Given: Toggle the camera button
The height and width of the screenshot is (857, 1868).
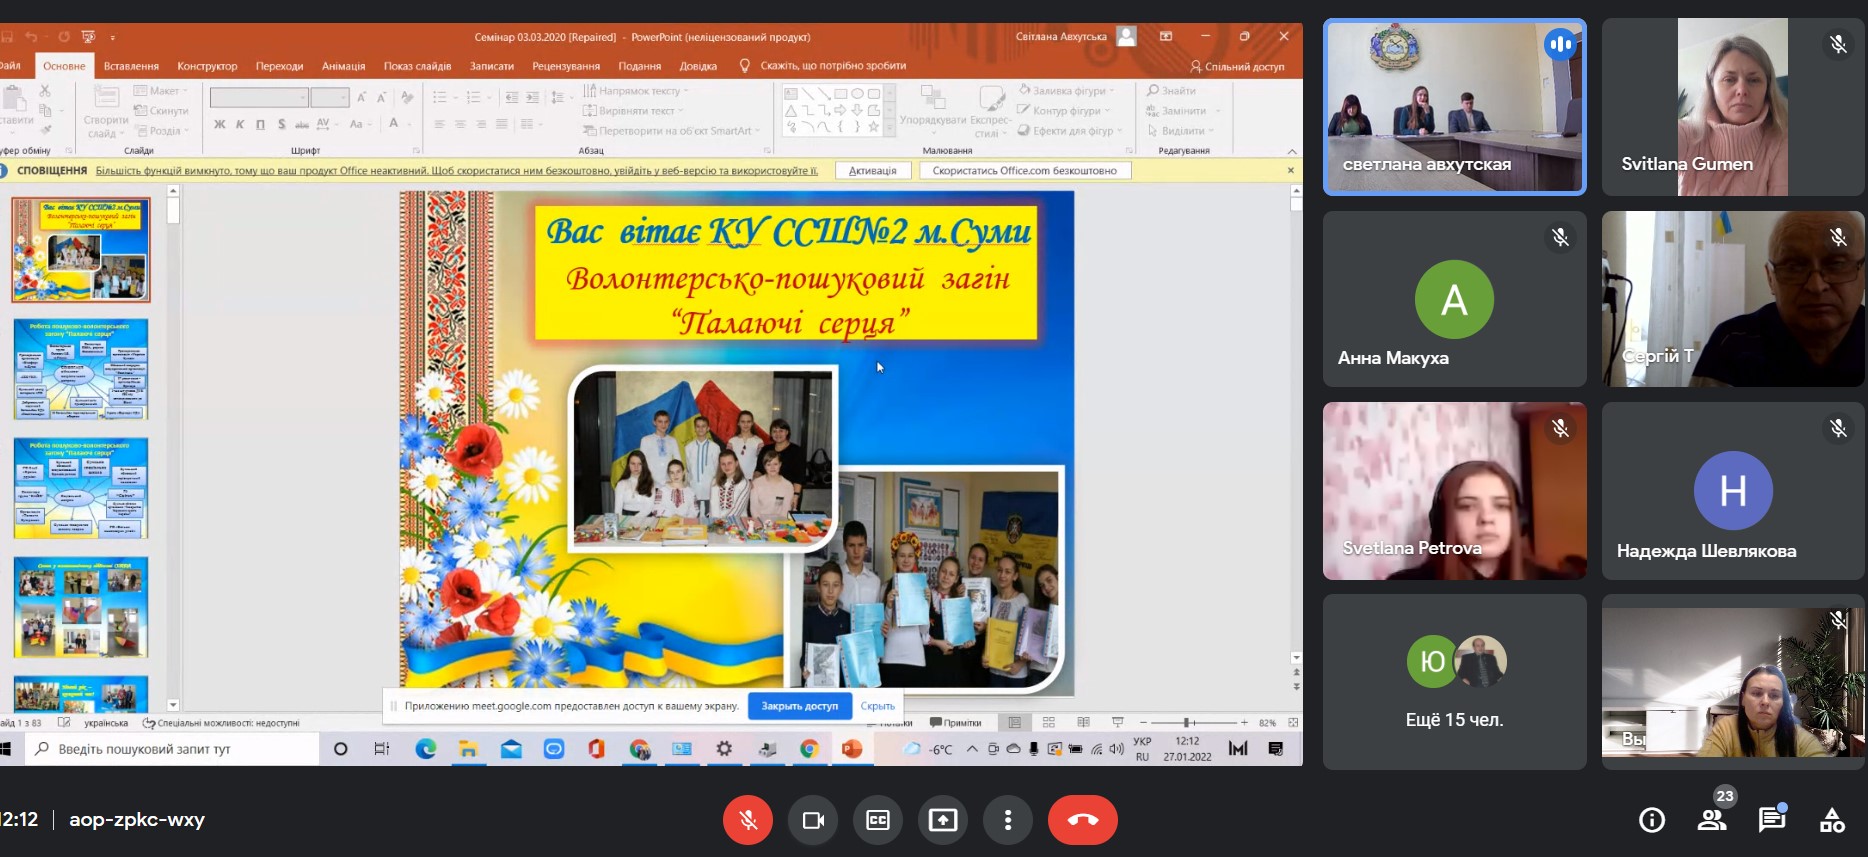Looking at the screenshot, I should pyautogui.click(x=813, y=820).
